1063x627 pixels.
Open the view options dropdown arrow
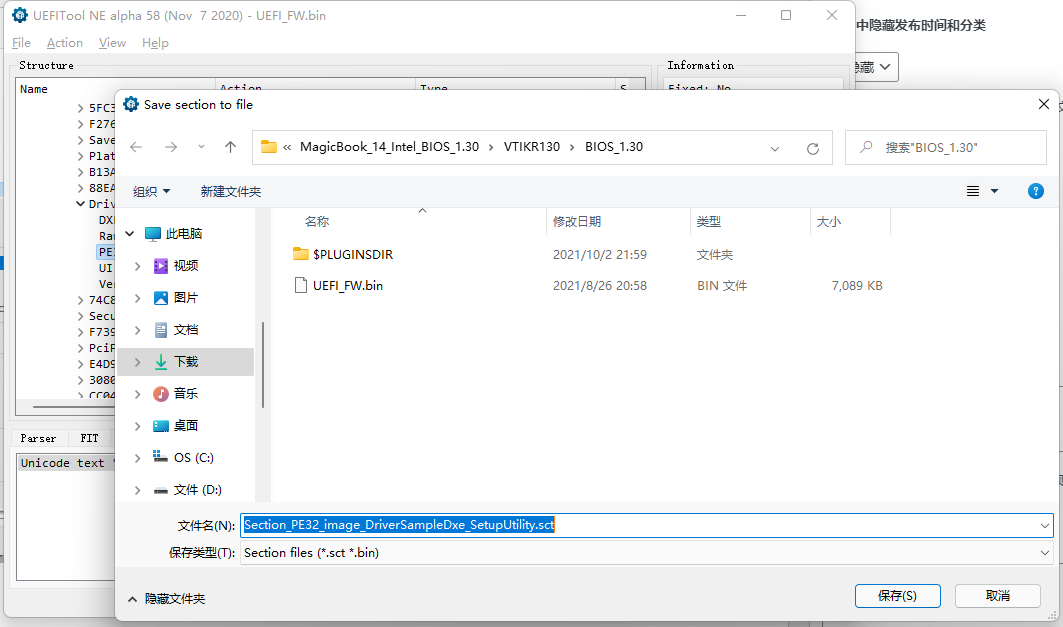point(995,191)
